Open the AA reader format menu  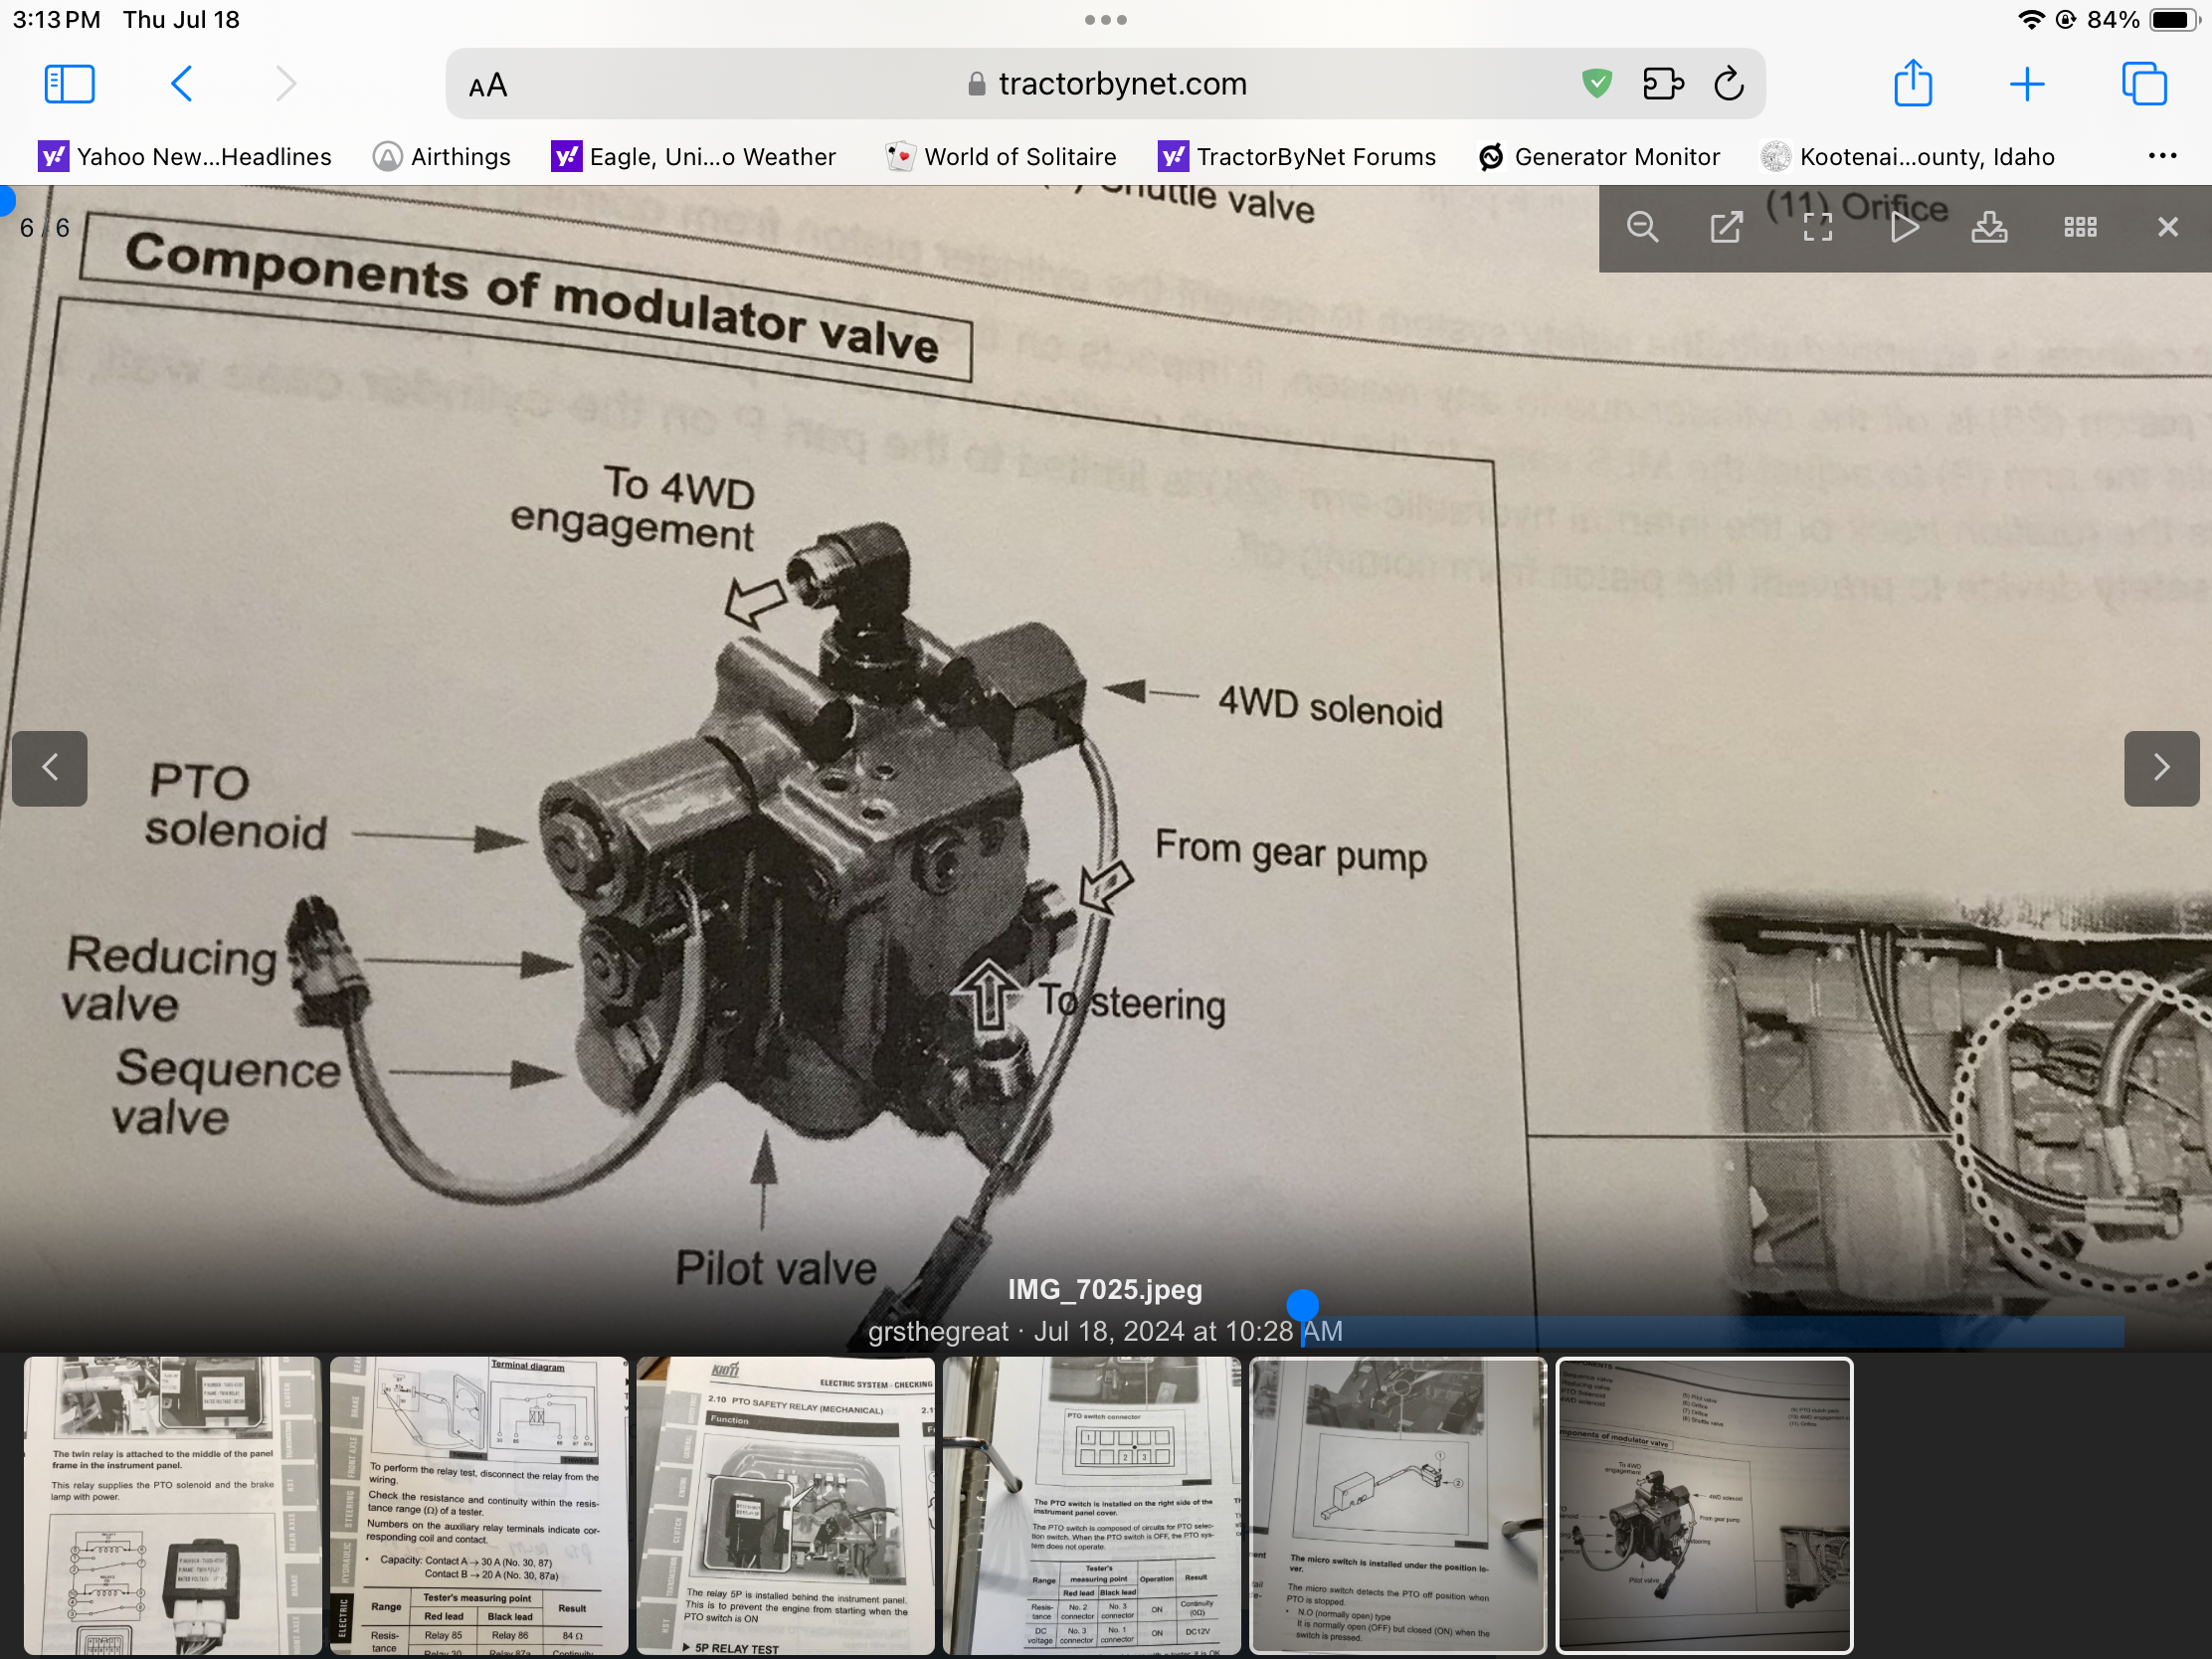pos(488,86)
